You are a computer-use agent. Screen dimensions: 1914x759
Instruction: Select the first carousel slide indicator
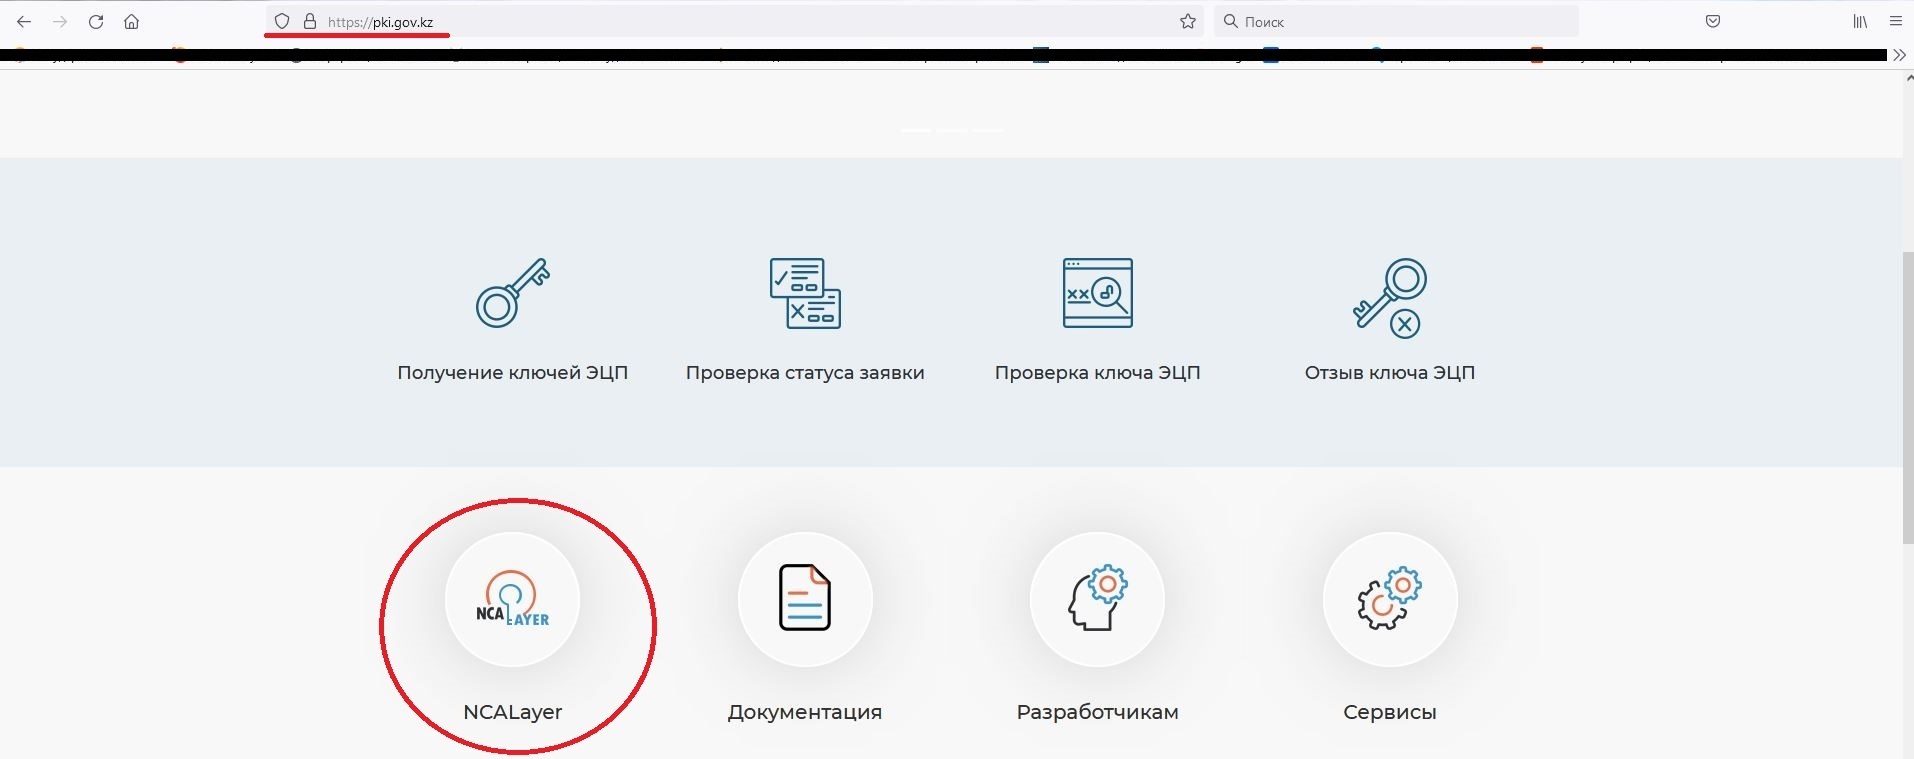coord(916,130)
